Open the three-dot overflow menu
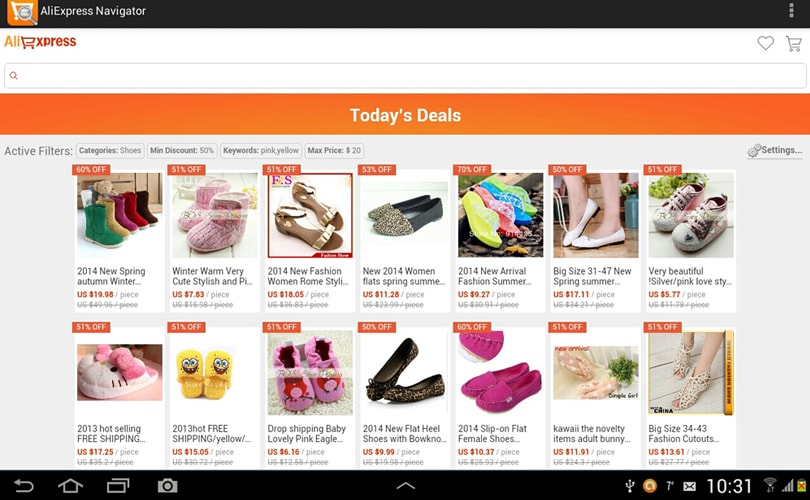Viewport: 810px width, 500px height. (791, 10)
